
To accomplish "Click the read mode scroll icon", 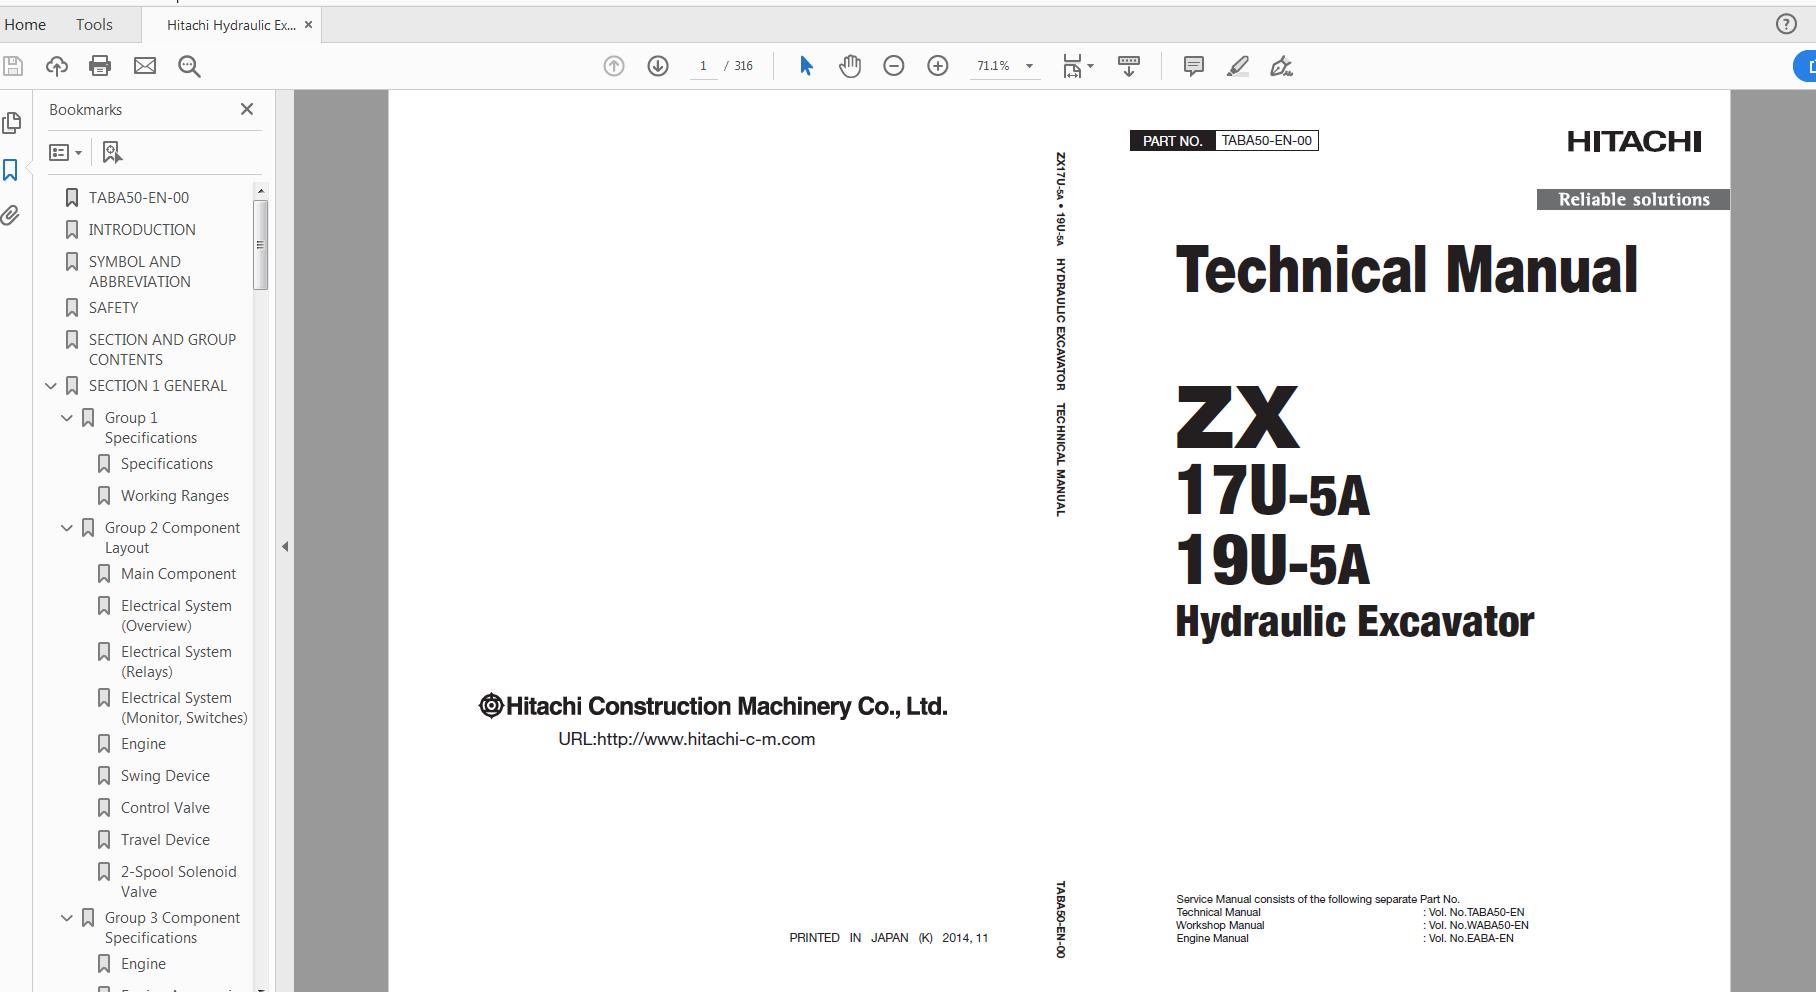I will point(1129,66).
